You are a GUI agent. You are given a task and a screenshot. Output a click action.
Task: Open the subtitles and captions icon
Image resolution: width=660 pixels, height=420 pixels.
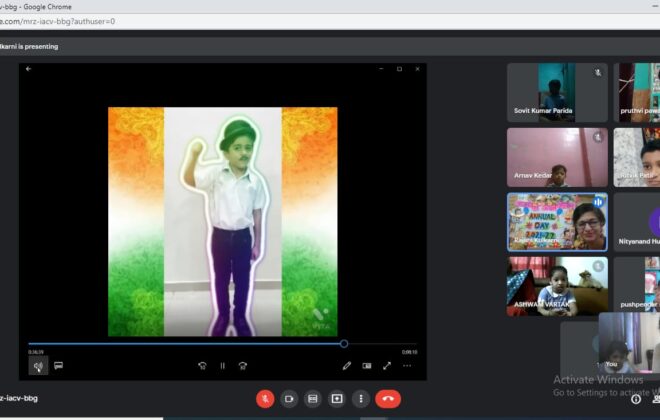59,365
